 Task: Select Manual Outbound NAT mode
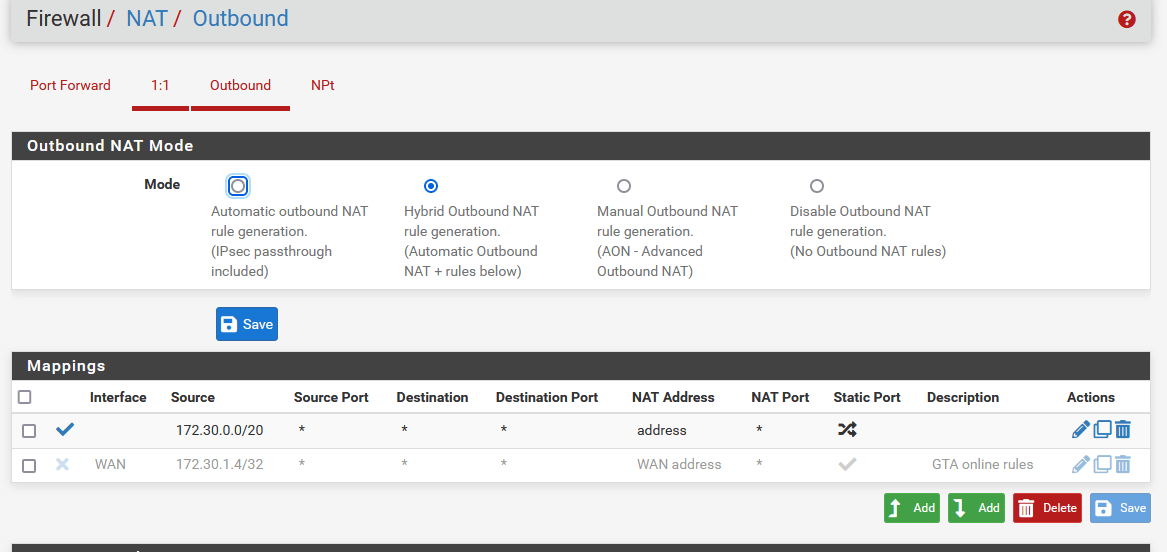pyautogui.click(x=624, y=185)
